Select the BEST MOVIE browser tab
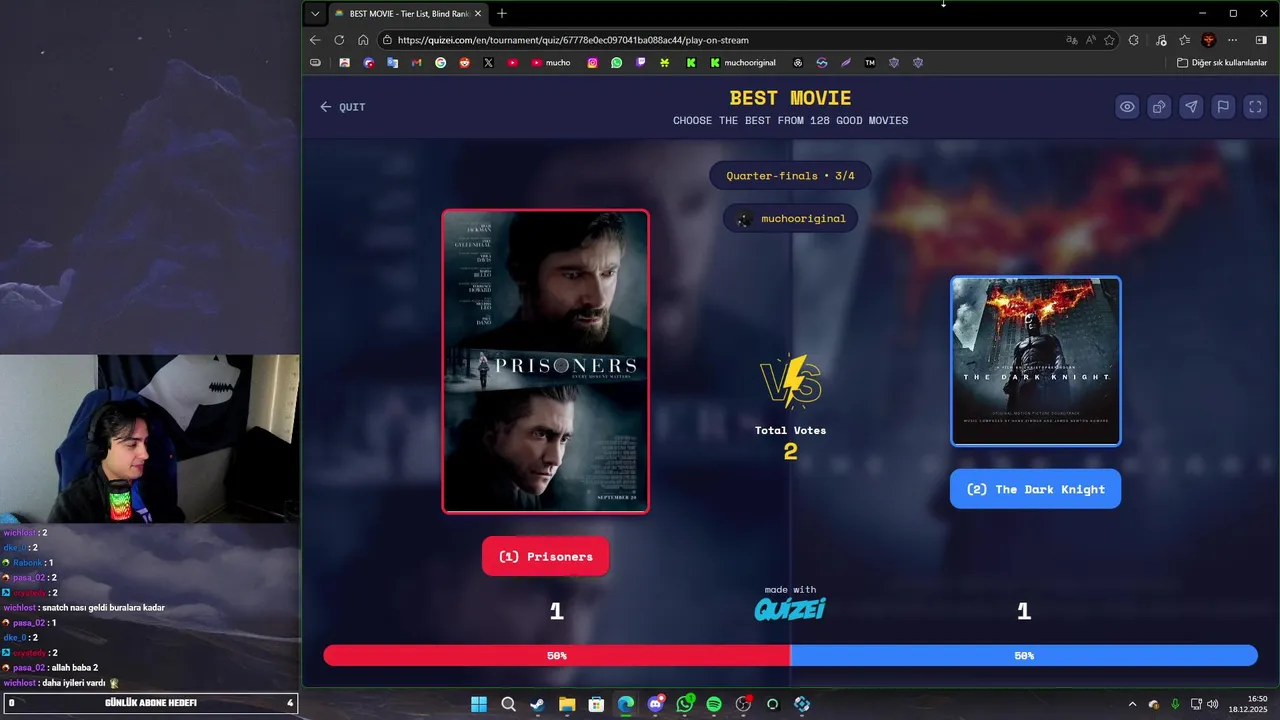1280x720 pixels. click(x=407, y=14)
